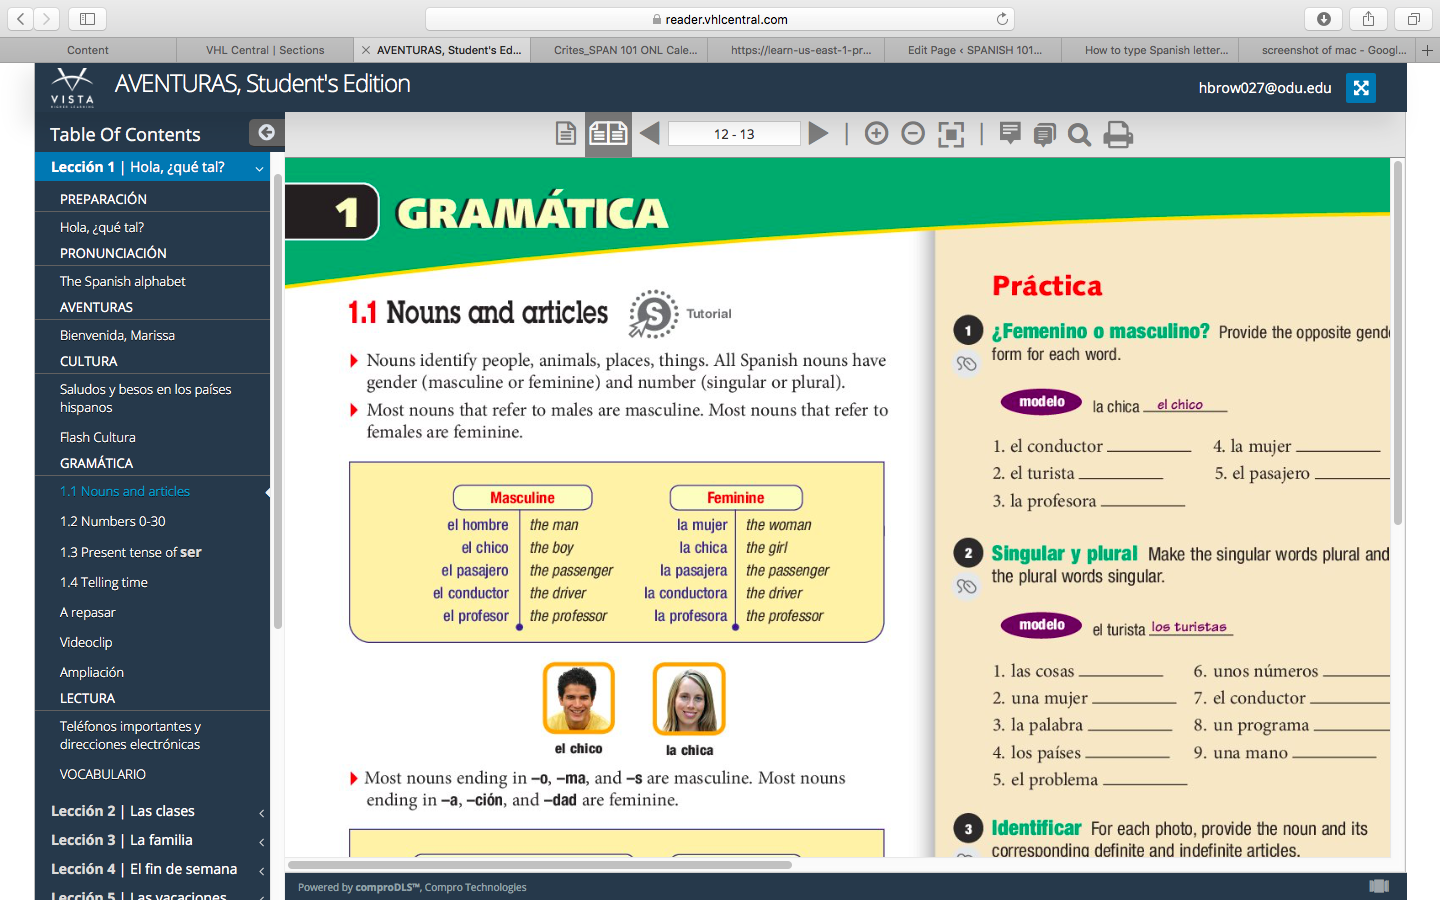Viewport: 1440px width, 900px height.
Task: Open A repasar section
Action: (87, 612)
